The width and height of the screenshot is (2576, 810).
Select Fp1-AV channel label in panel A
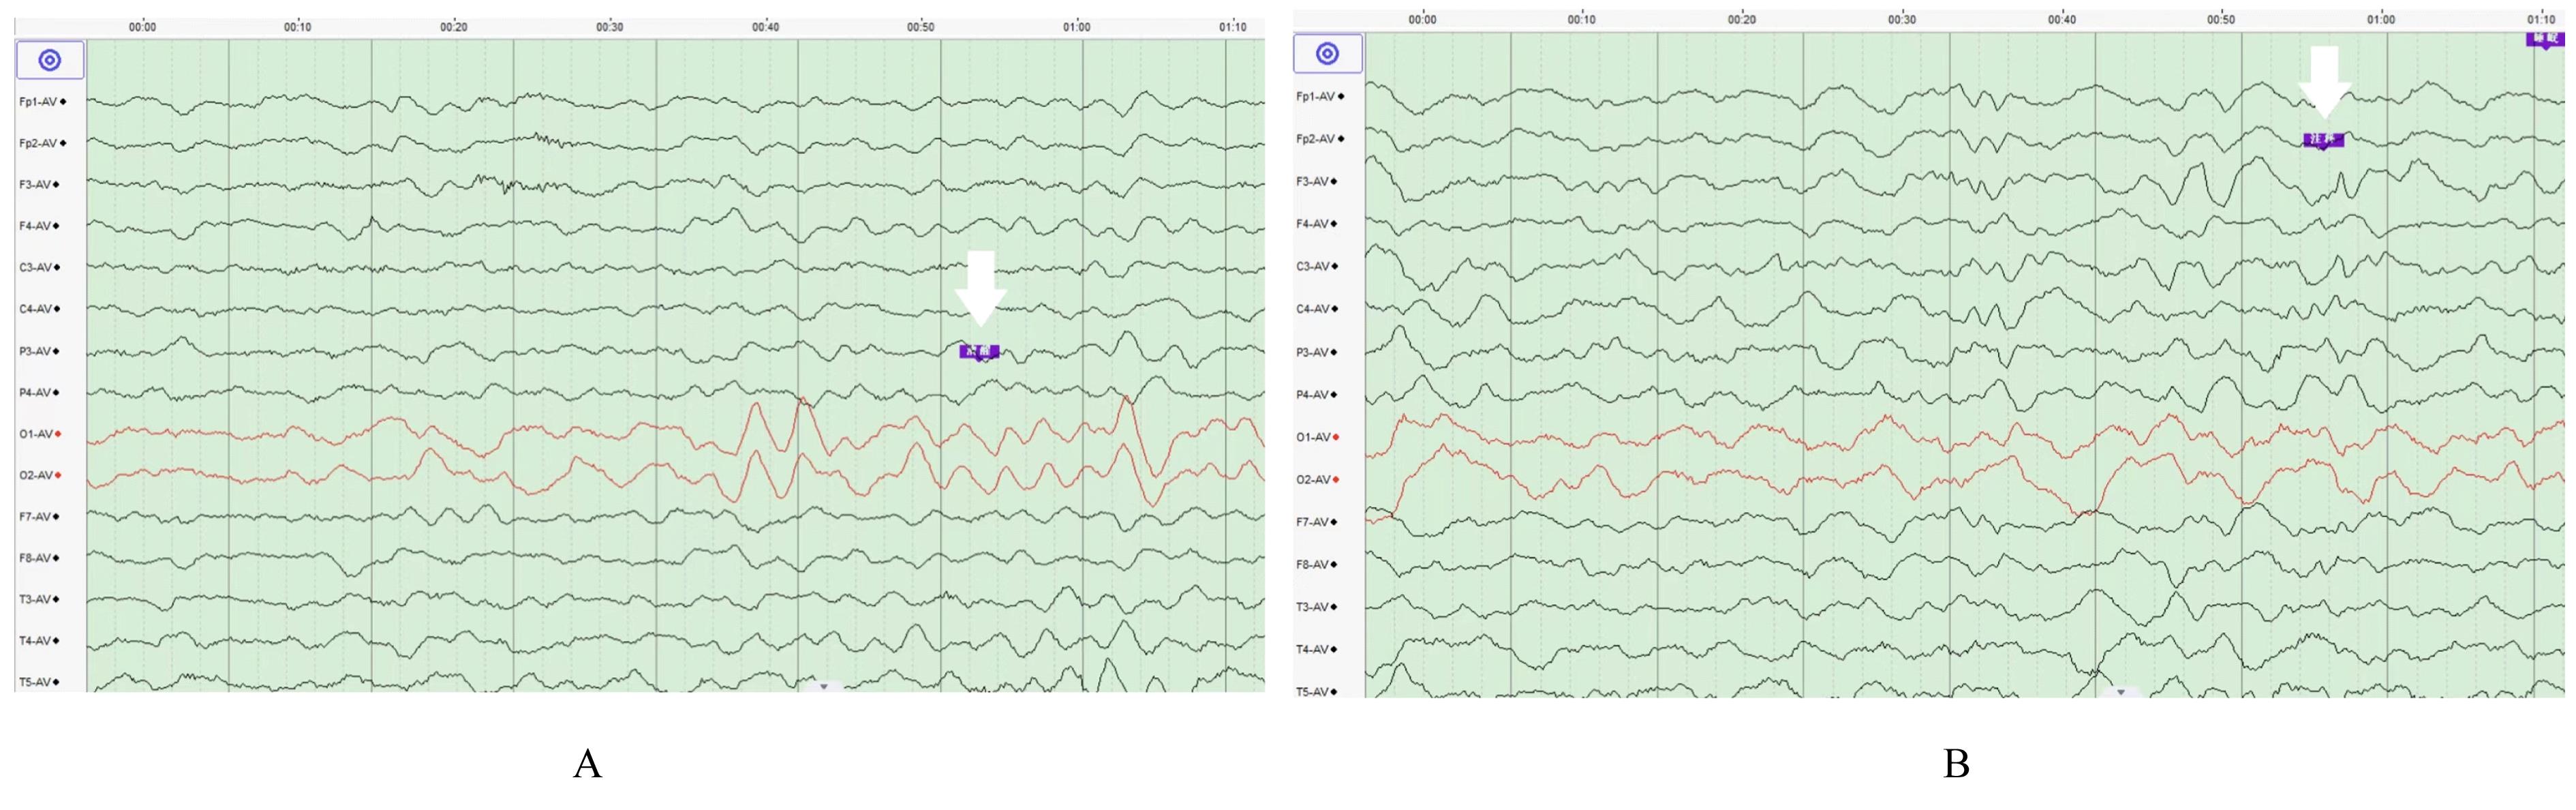(x=39, y=102)
